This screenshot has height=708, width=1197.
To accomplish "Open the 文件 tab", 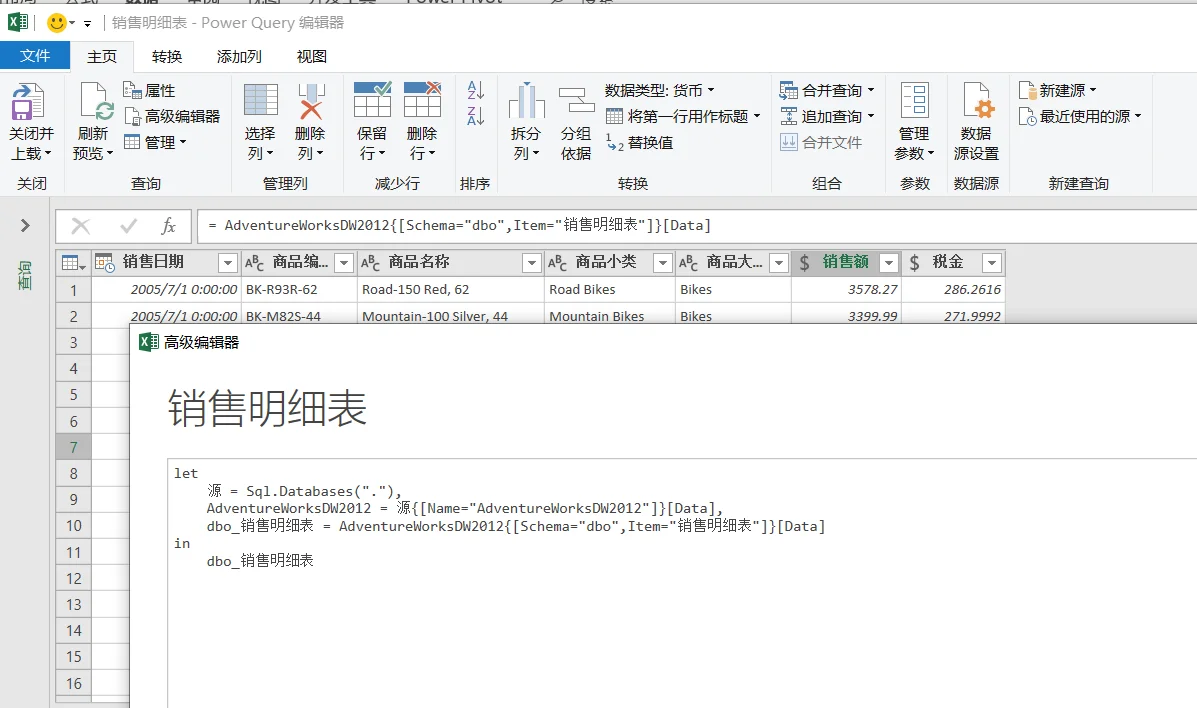I will pyautogui.click(x=35, y=56).
